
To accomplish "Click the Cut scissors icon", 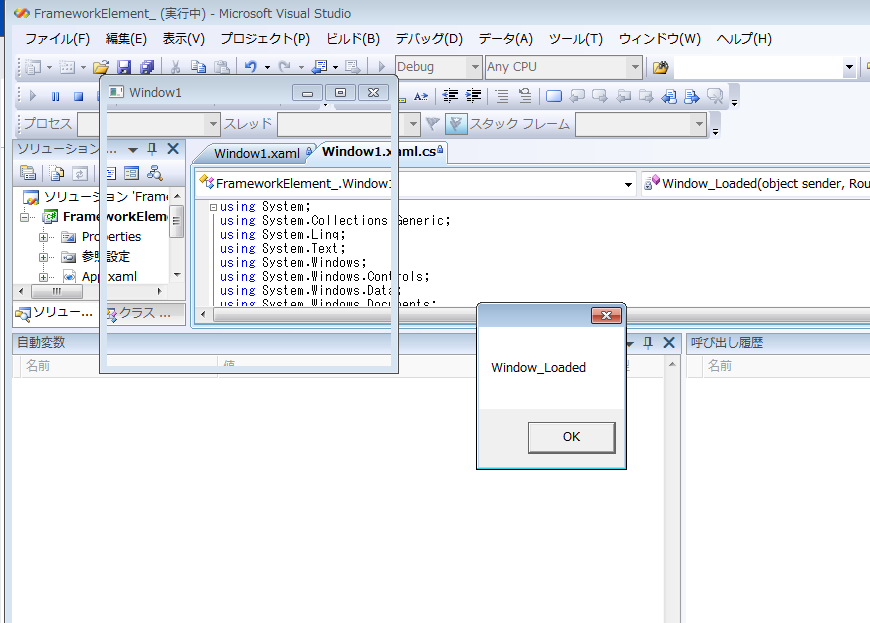I will pyautogui.click(x=175, y=67).
